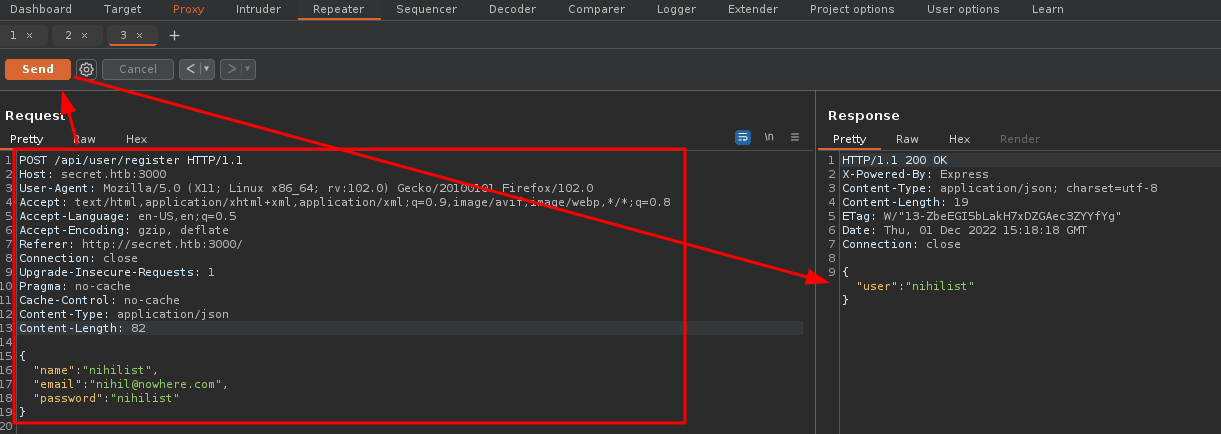Toggle line wrap in request editor
This screenshot has height=434, width=1221.
(743, 137)
